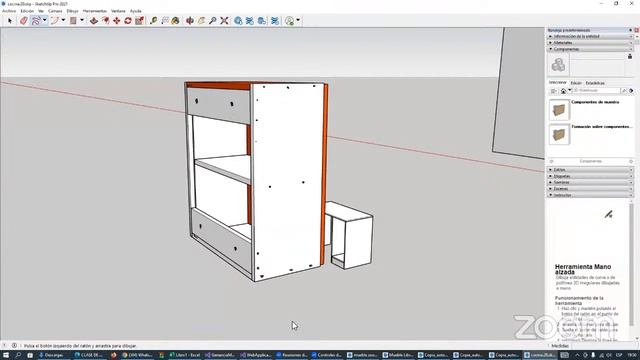Select the Text label tool
Image resolution: width=640 pixels, height=360 pixels.
point(165,20)
